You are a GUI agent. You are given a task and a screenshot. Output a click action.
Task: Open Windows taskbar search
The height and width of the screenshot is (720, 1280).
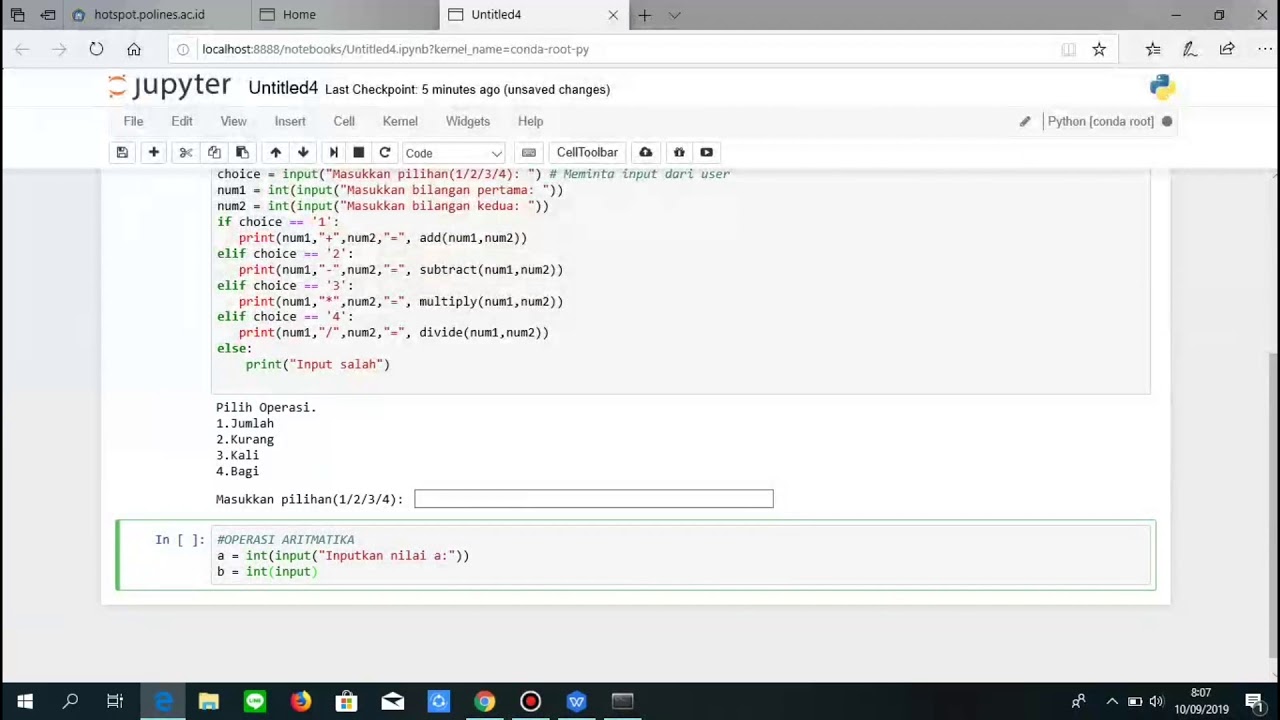70,701
